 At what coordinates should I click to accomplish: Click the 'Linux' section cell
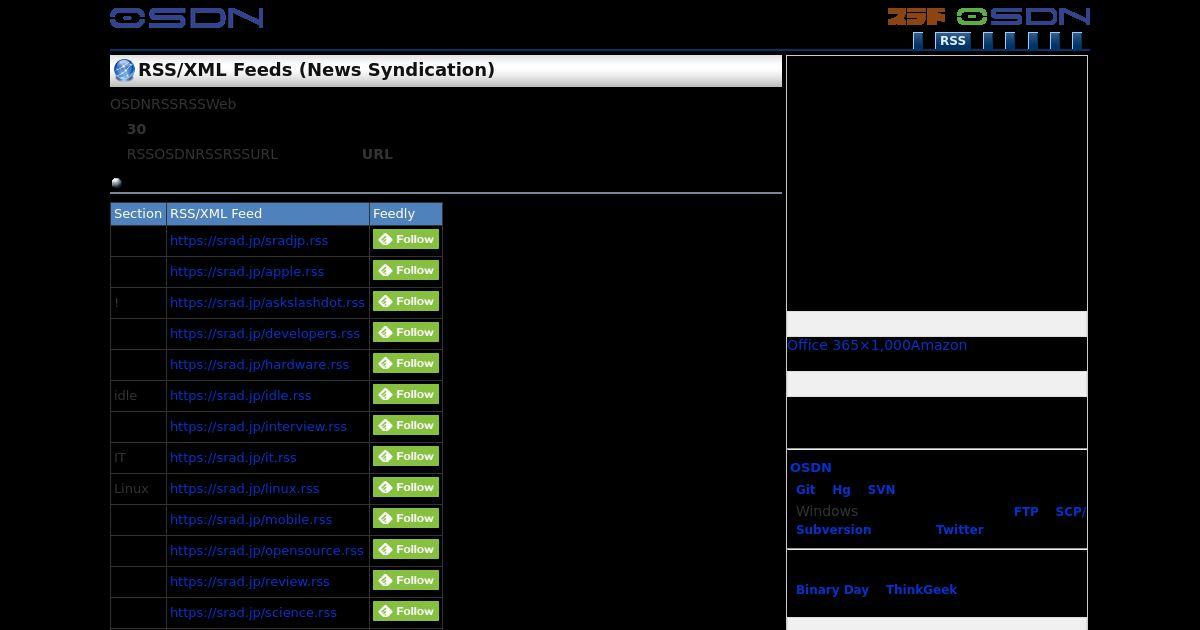pos(138,488)
